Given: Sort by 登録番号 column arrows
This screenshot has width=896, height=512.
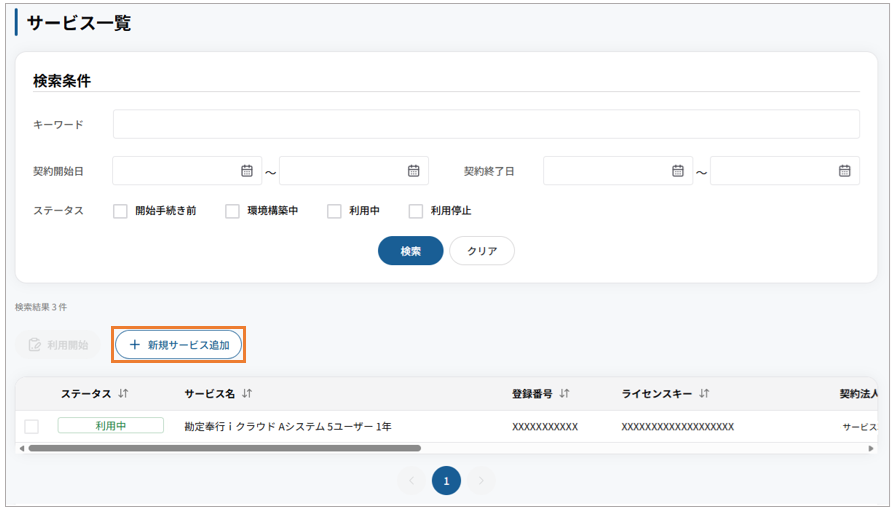Looking at the screenshot, I should pyautogui.click(x=565, y=393).
